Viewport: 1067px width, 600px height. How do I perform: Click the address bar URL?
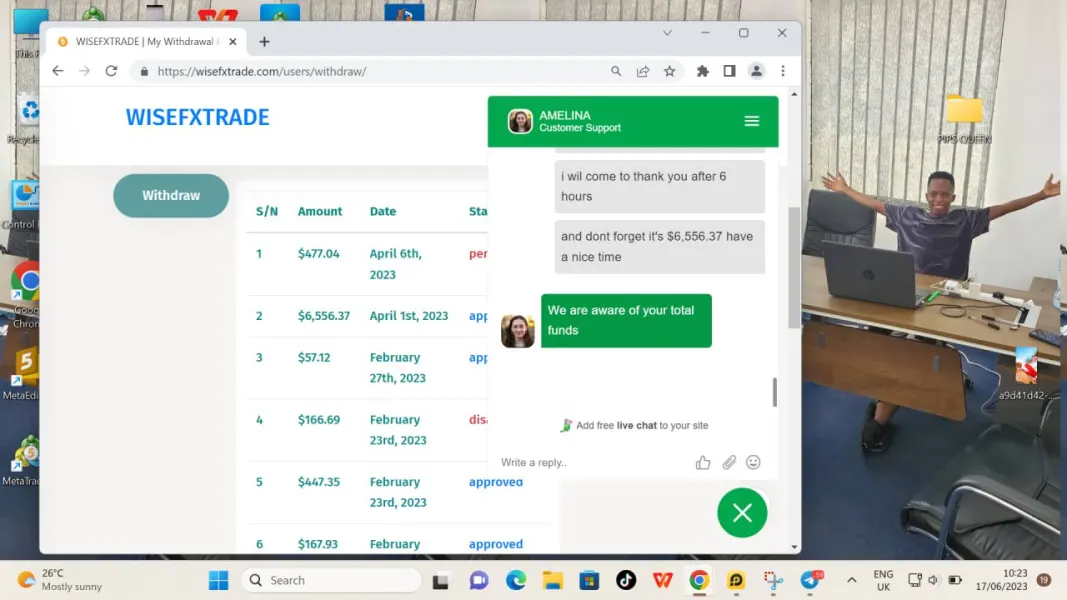click(x=262, y=71)
